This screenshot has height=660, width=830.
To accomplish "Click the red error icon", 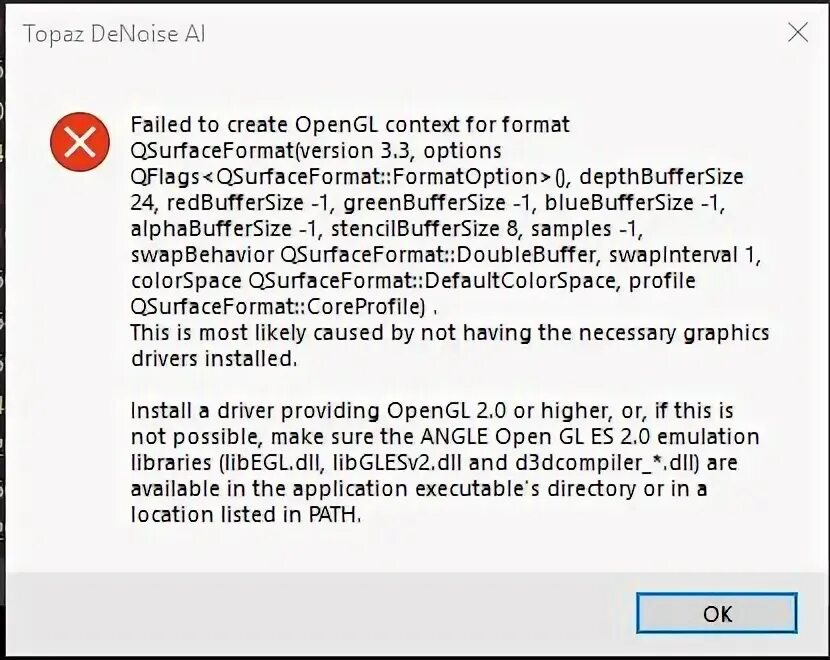I will (x=79, y=142).
